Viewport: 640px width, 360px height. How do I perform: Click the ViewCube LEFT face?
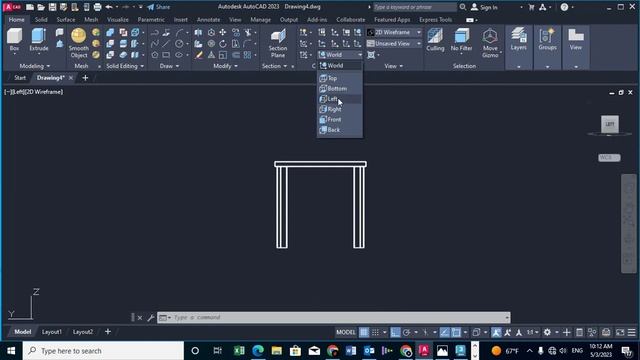[610, 124]
